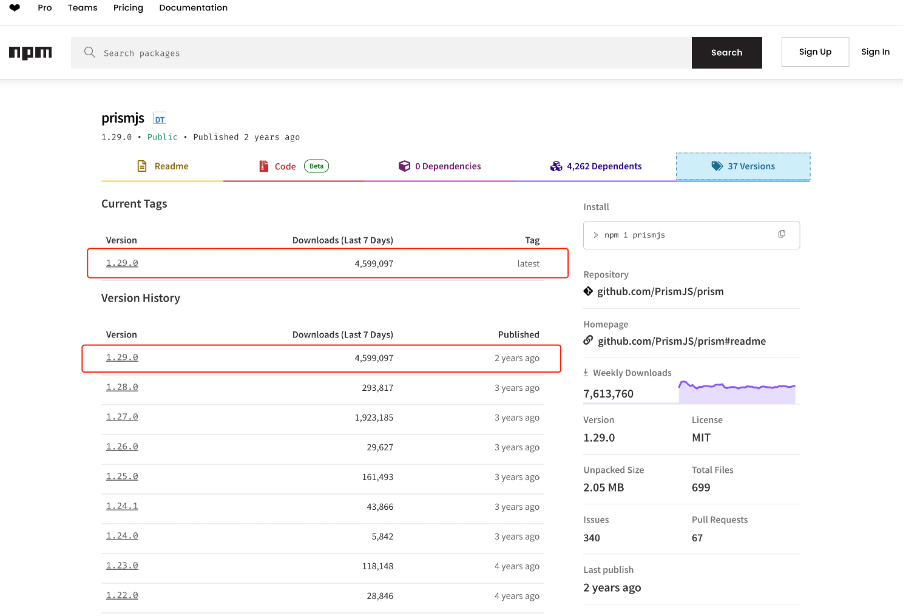Click the 67 pull requests count
The height and width of the screenshot is (616, 904).
coord(697,538)
